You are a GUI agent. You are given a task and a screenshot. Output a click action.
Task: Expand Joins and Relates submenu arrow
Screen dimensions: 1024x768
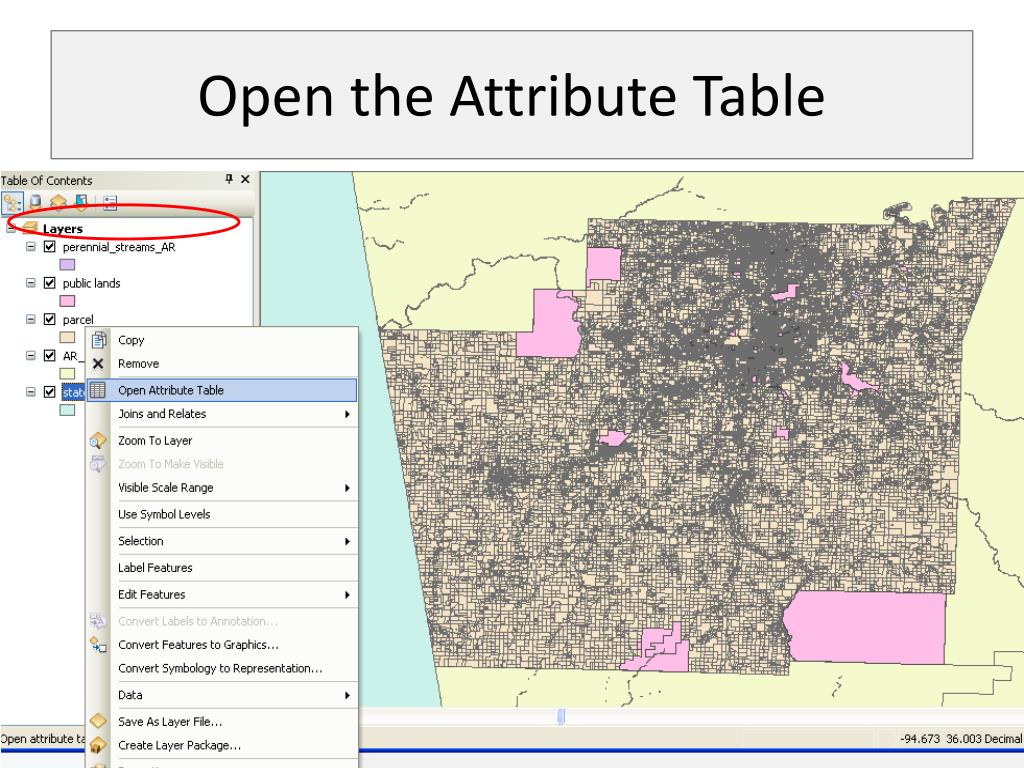click(347, 414)
